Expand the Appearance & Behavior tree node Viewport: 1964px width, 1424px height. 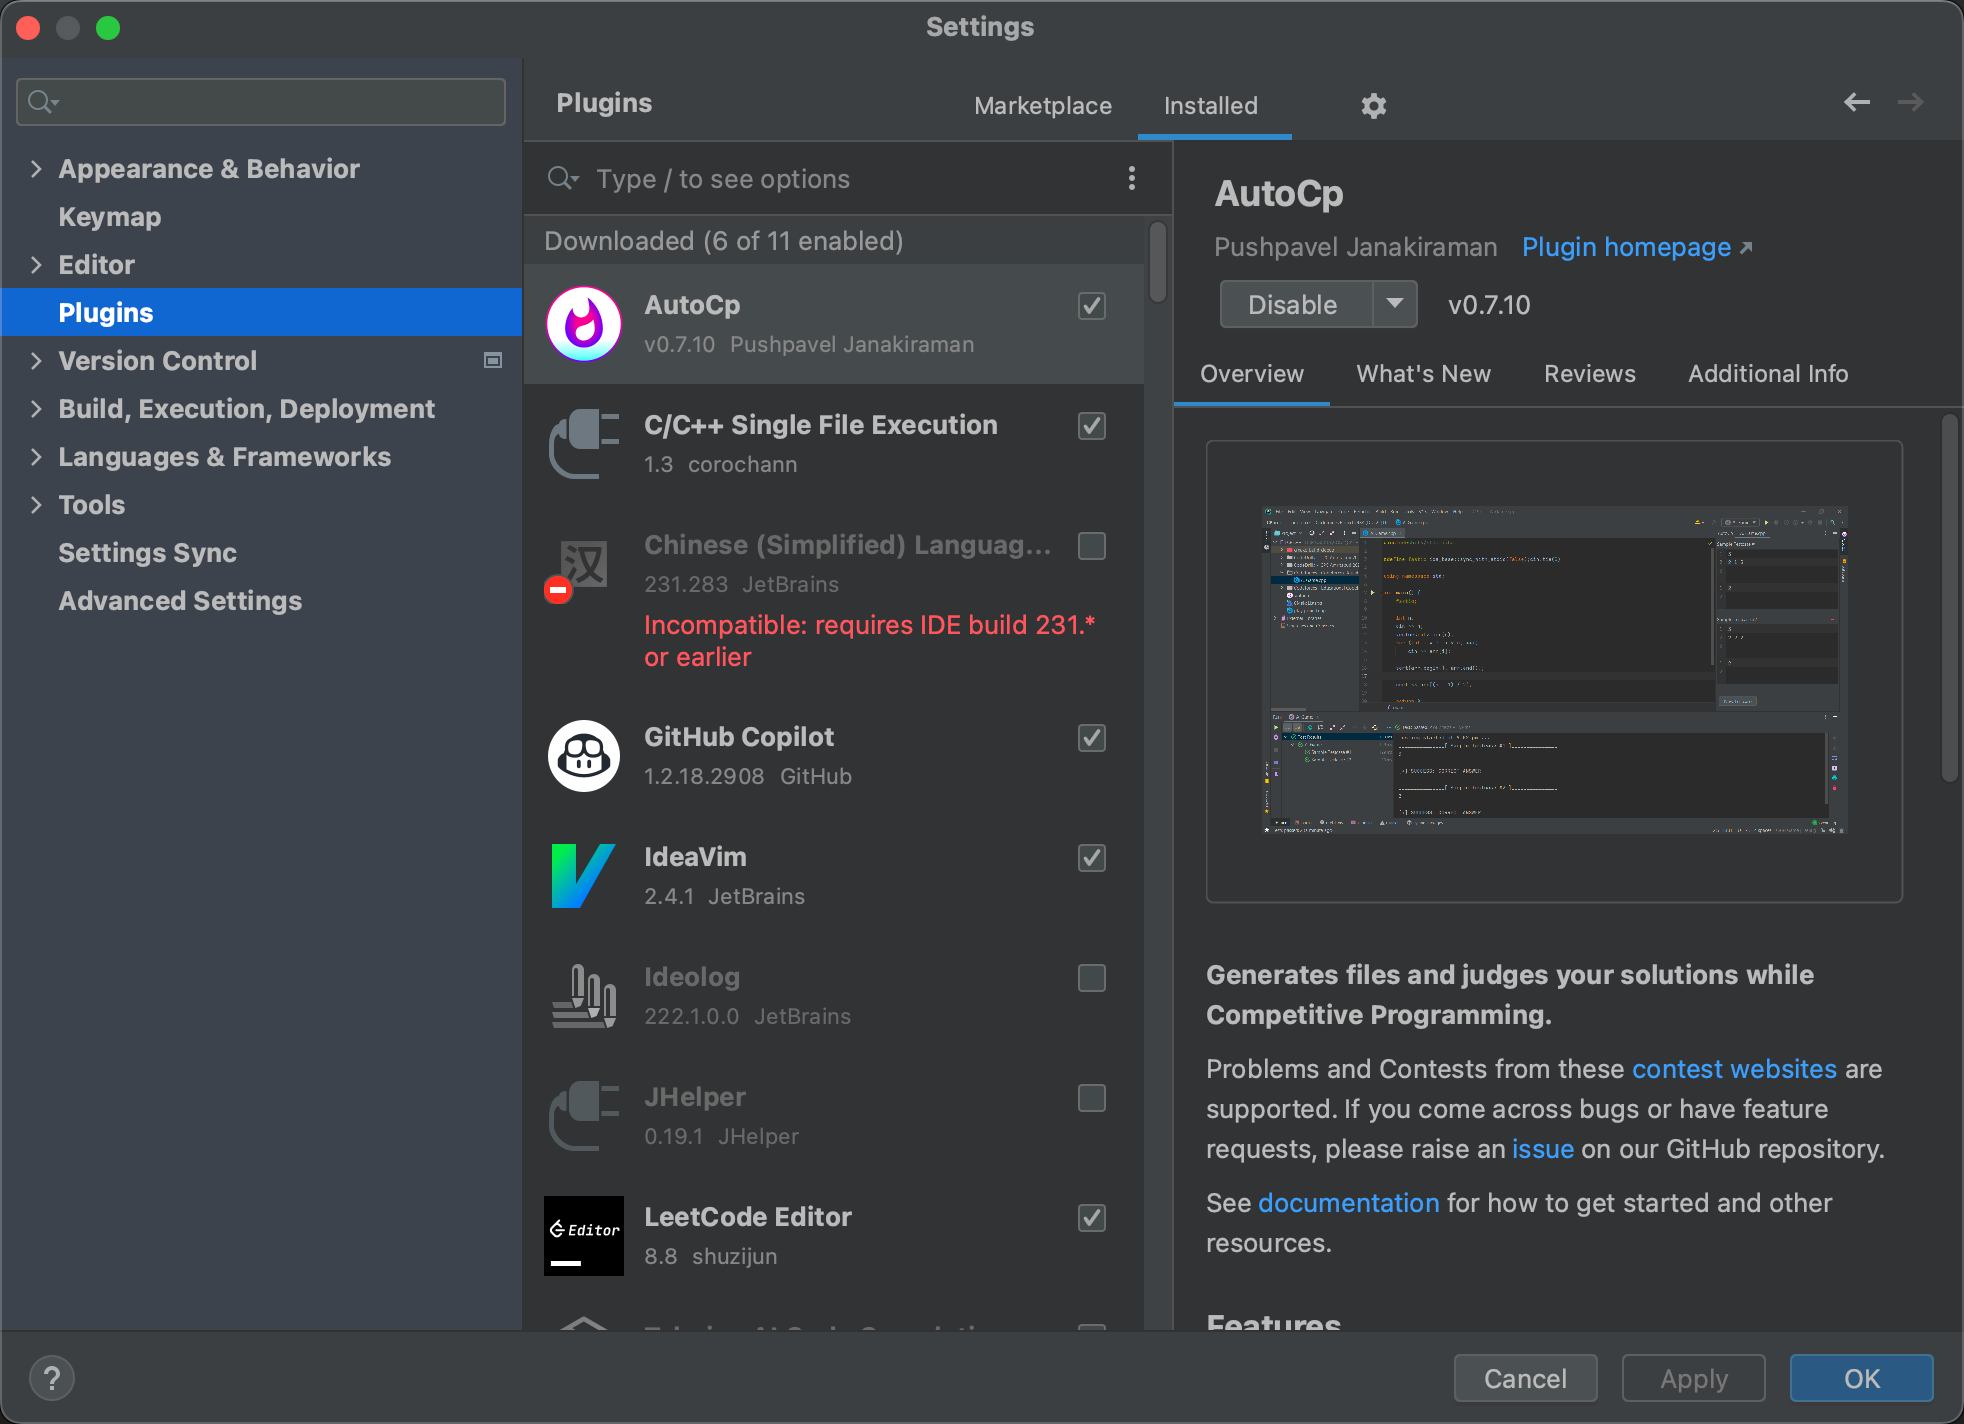point(36,169)
